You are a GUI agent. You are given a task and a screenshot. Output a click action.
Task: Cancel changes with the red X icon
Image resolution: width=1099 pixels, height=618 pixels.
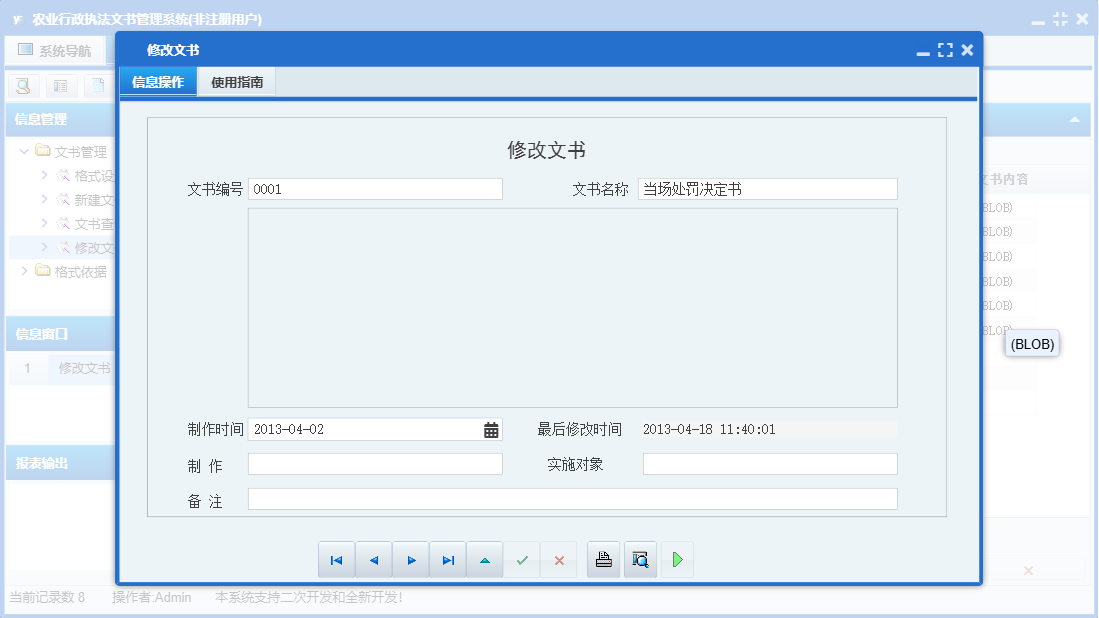(559, 560)
